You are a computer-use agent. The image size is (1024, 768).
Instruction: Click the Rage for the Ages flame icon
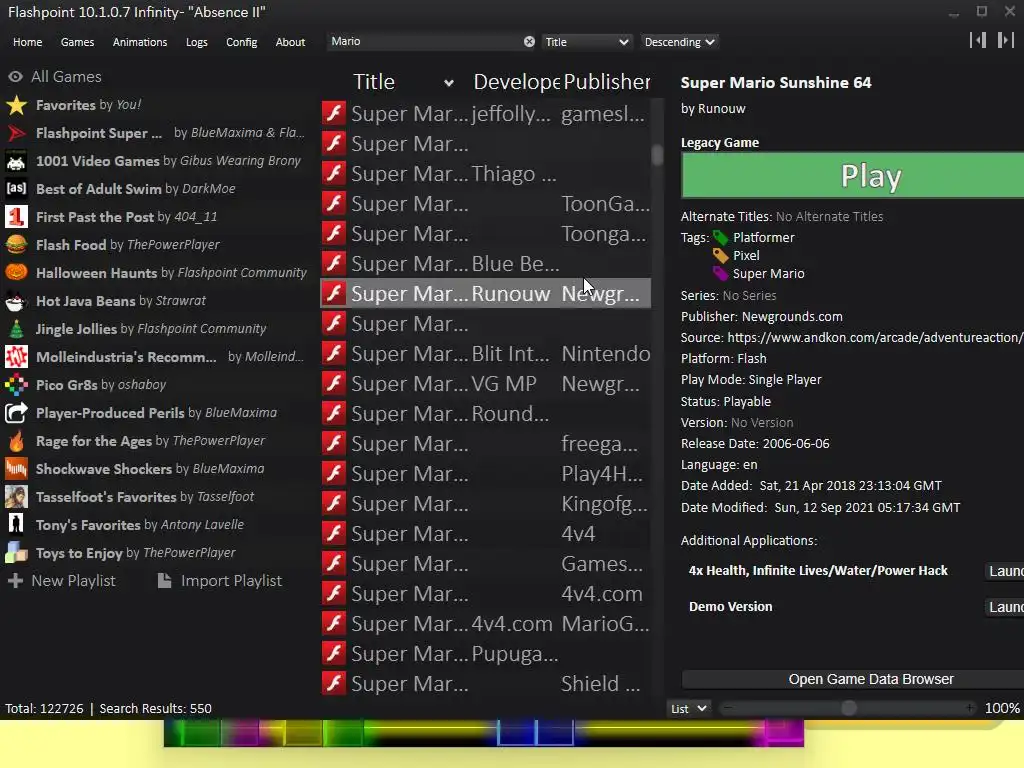(x=16, y=441)
